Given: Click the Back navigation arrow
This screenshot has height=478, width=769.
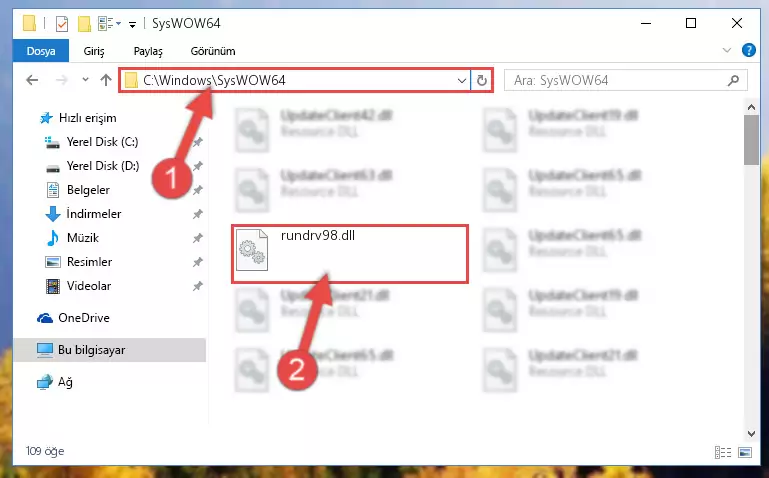Looking at the screenshot, I should (32, 80).
